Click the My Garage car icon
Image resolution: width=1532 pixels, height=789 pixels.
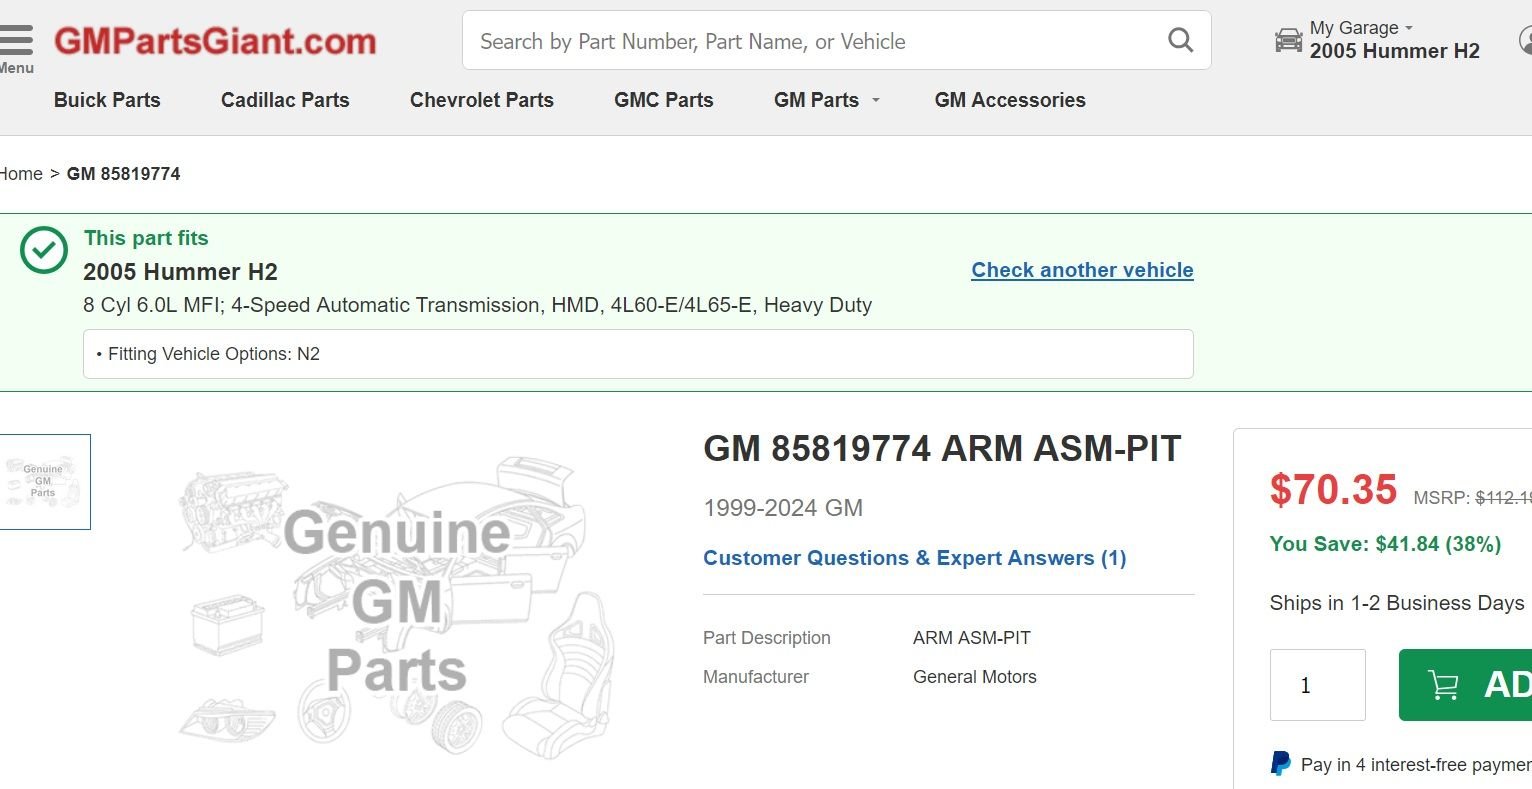coord(1288,41)
